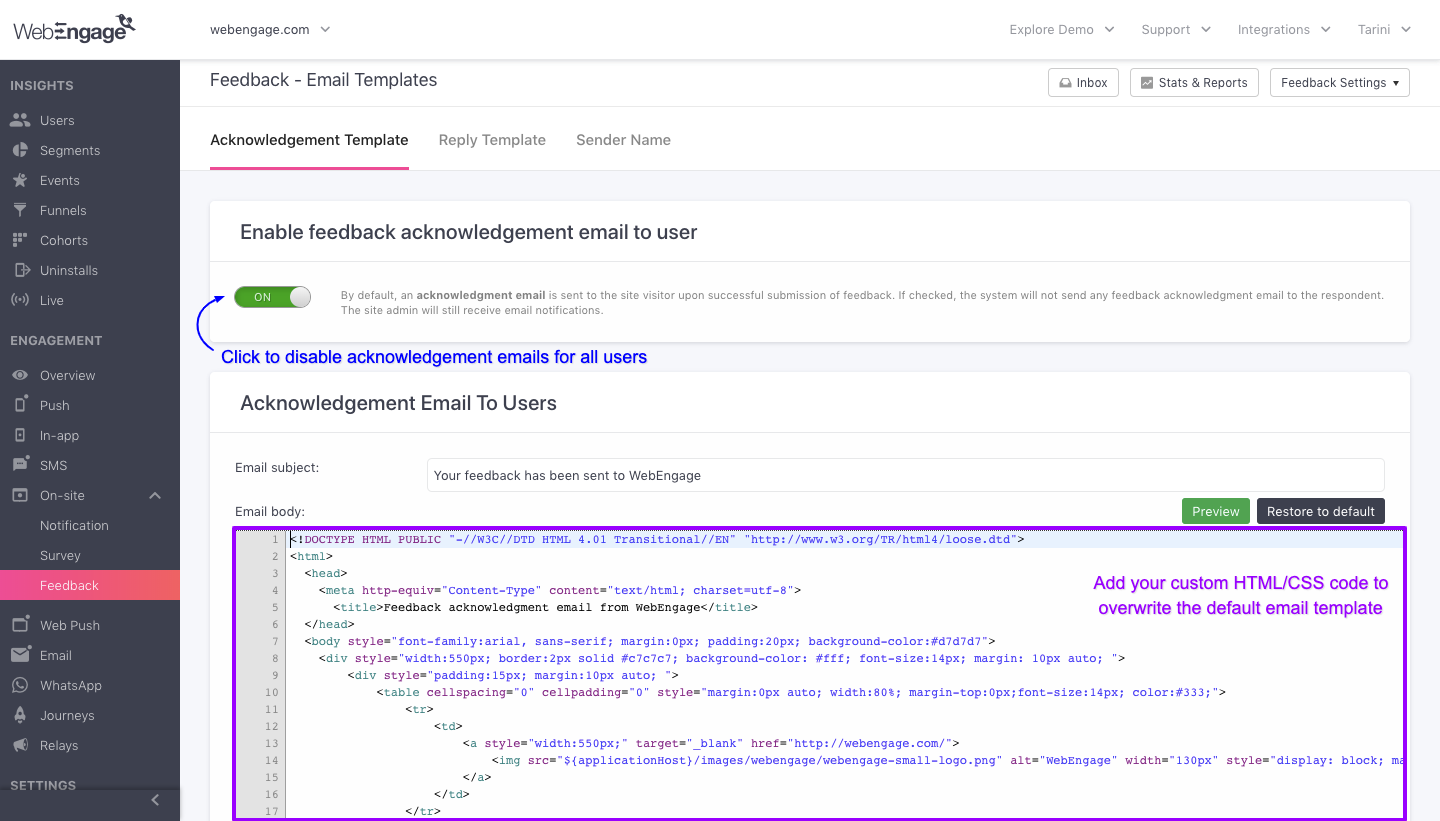The width and height of the screenshot is (1440, 821).
Task: Collapse the sidebar using bottom chevron
Action: tap(155, 800)
